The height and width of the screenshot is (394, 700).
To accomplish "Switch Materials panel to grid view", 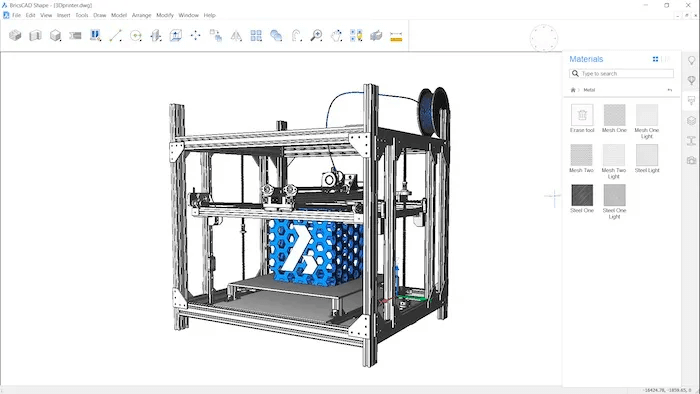I will (x=655, y=59).
